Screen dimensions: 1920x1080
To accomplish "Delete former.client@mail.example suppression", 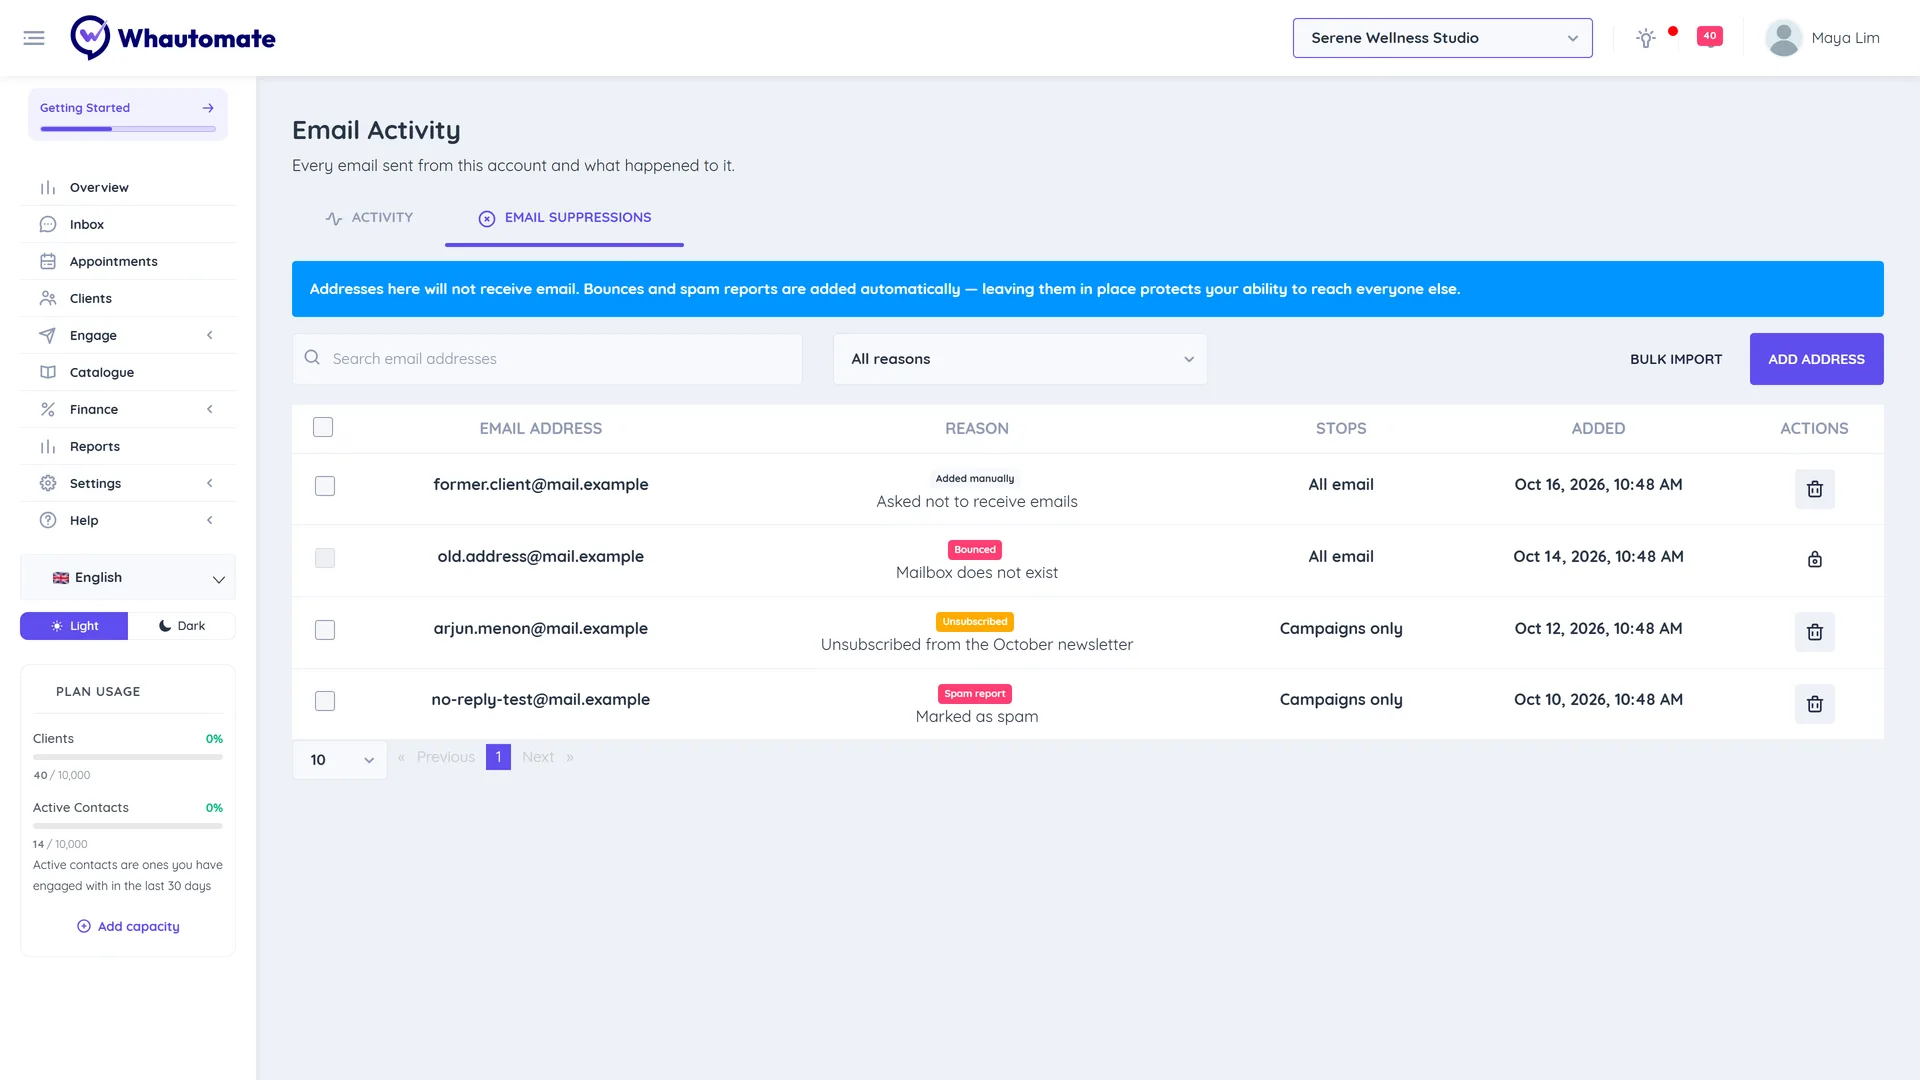I will coord(1814,489).
